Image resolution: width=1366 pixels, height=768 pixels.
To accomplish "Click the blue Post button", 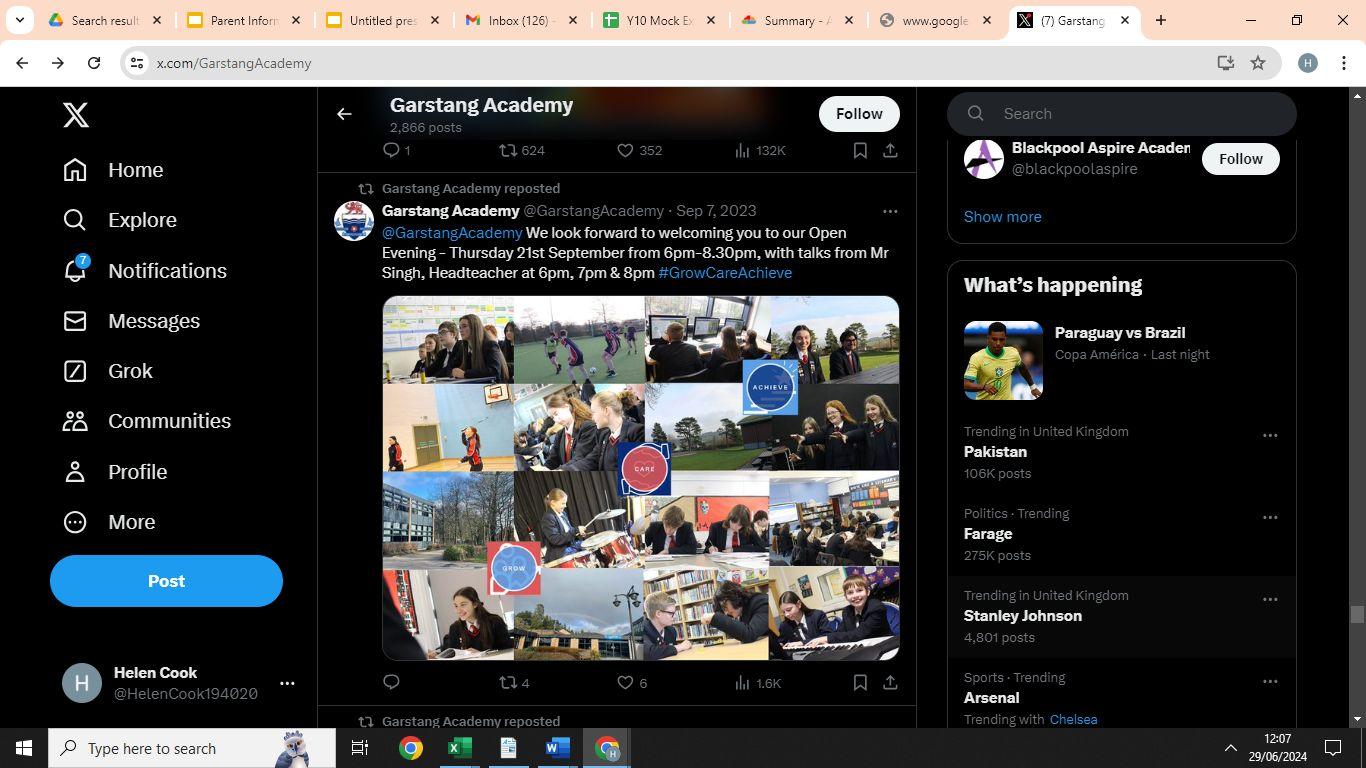I will [166, 581].
